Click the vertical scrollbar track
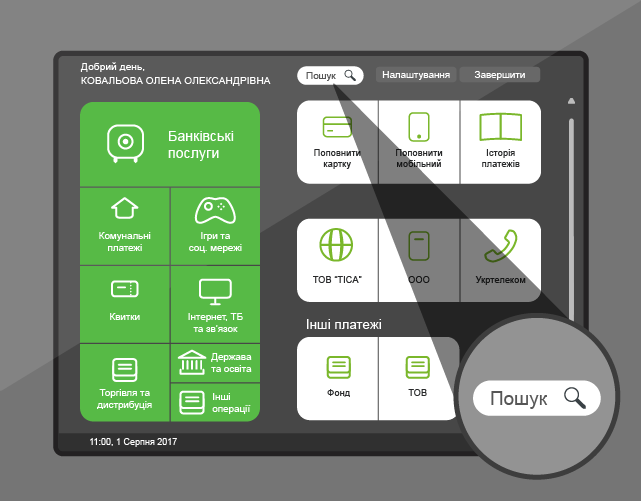641x501 pixels. [x=571, y=219]
